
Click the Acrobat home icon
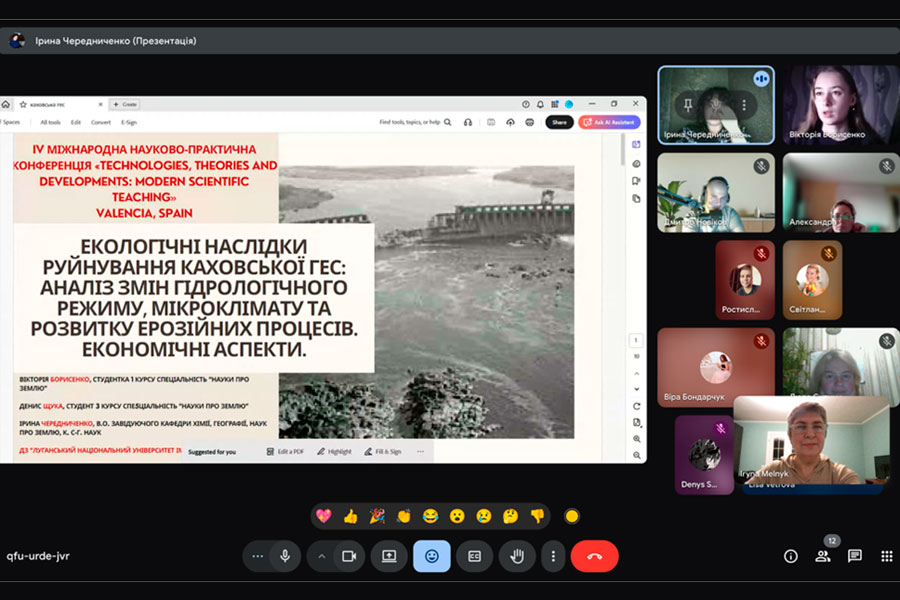6,104
